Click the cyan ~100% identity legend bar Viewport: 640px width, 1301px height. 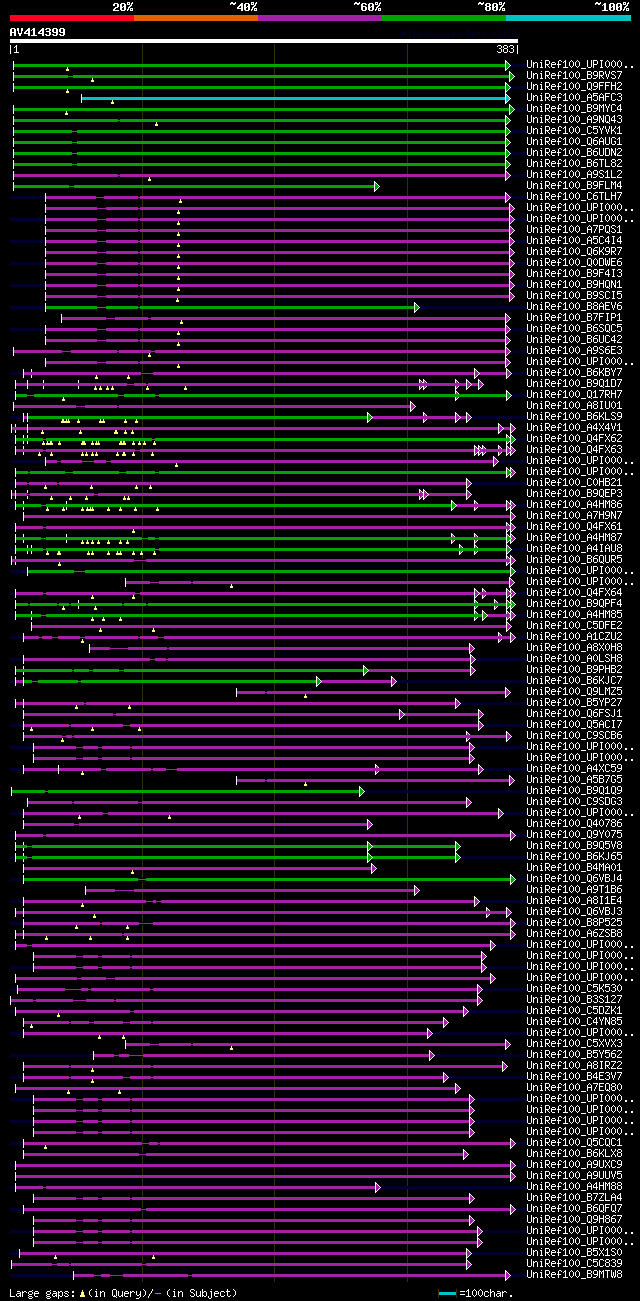point(567,18)
